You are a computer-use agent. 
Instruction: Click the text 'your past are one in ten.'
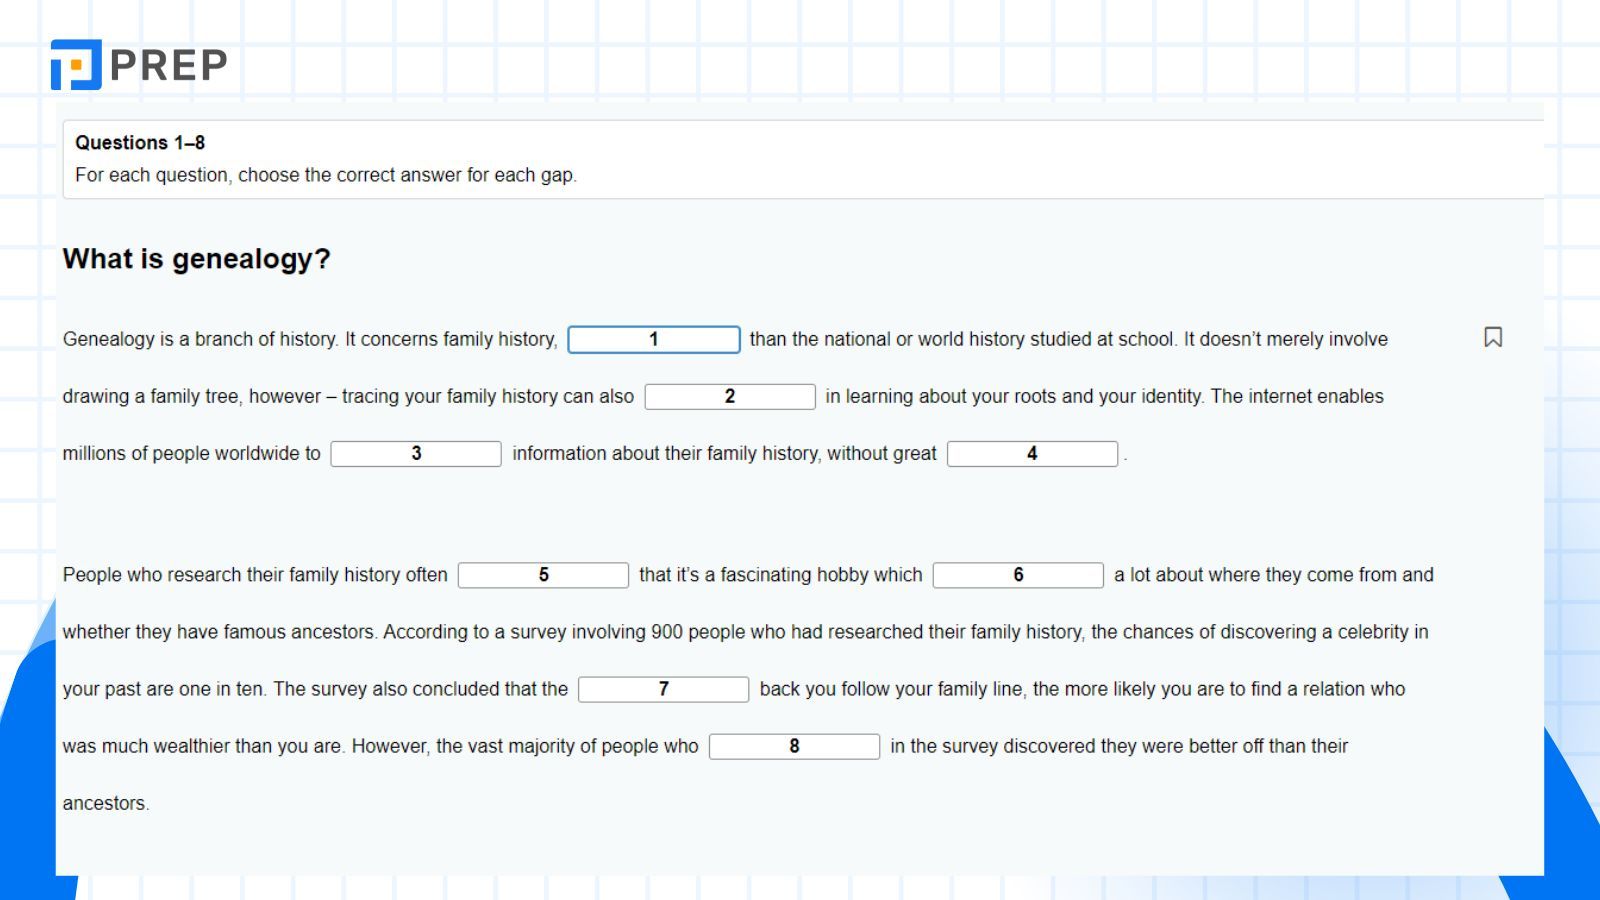click(165, 689)
